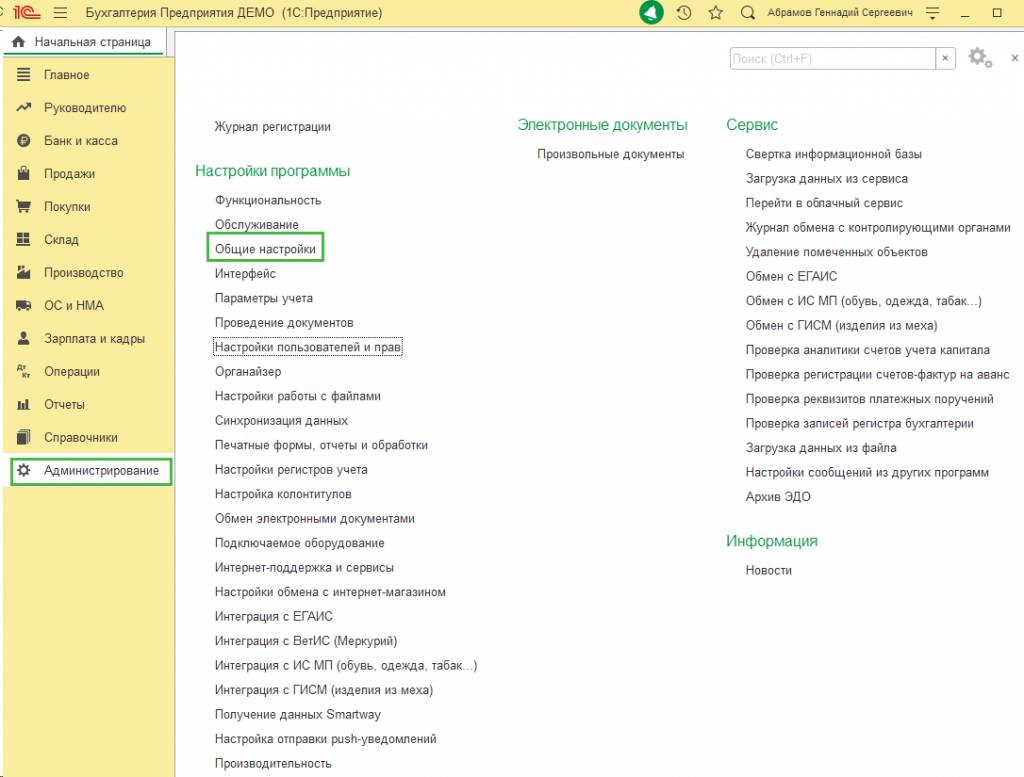Open Перейти в облачный сервис
Screen dimensions: 1024x777
point(824,203)
